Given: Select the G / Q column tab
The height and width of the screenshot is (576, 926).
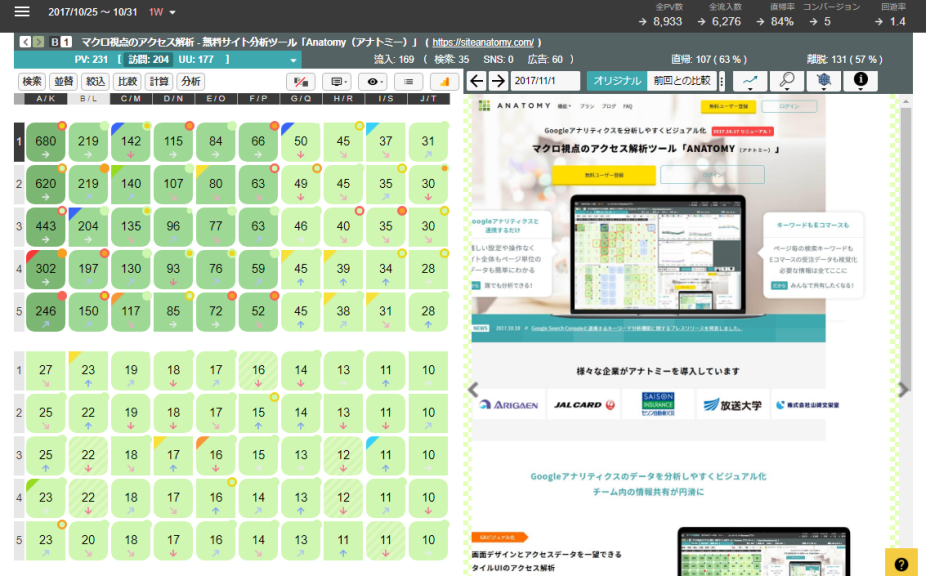Looking at the screenshot, I should pos(301,99).
